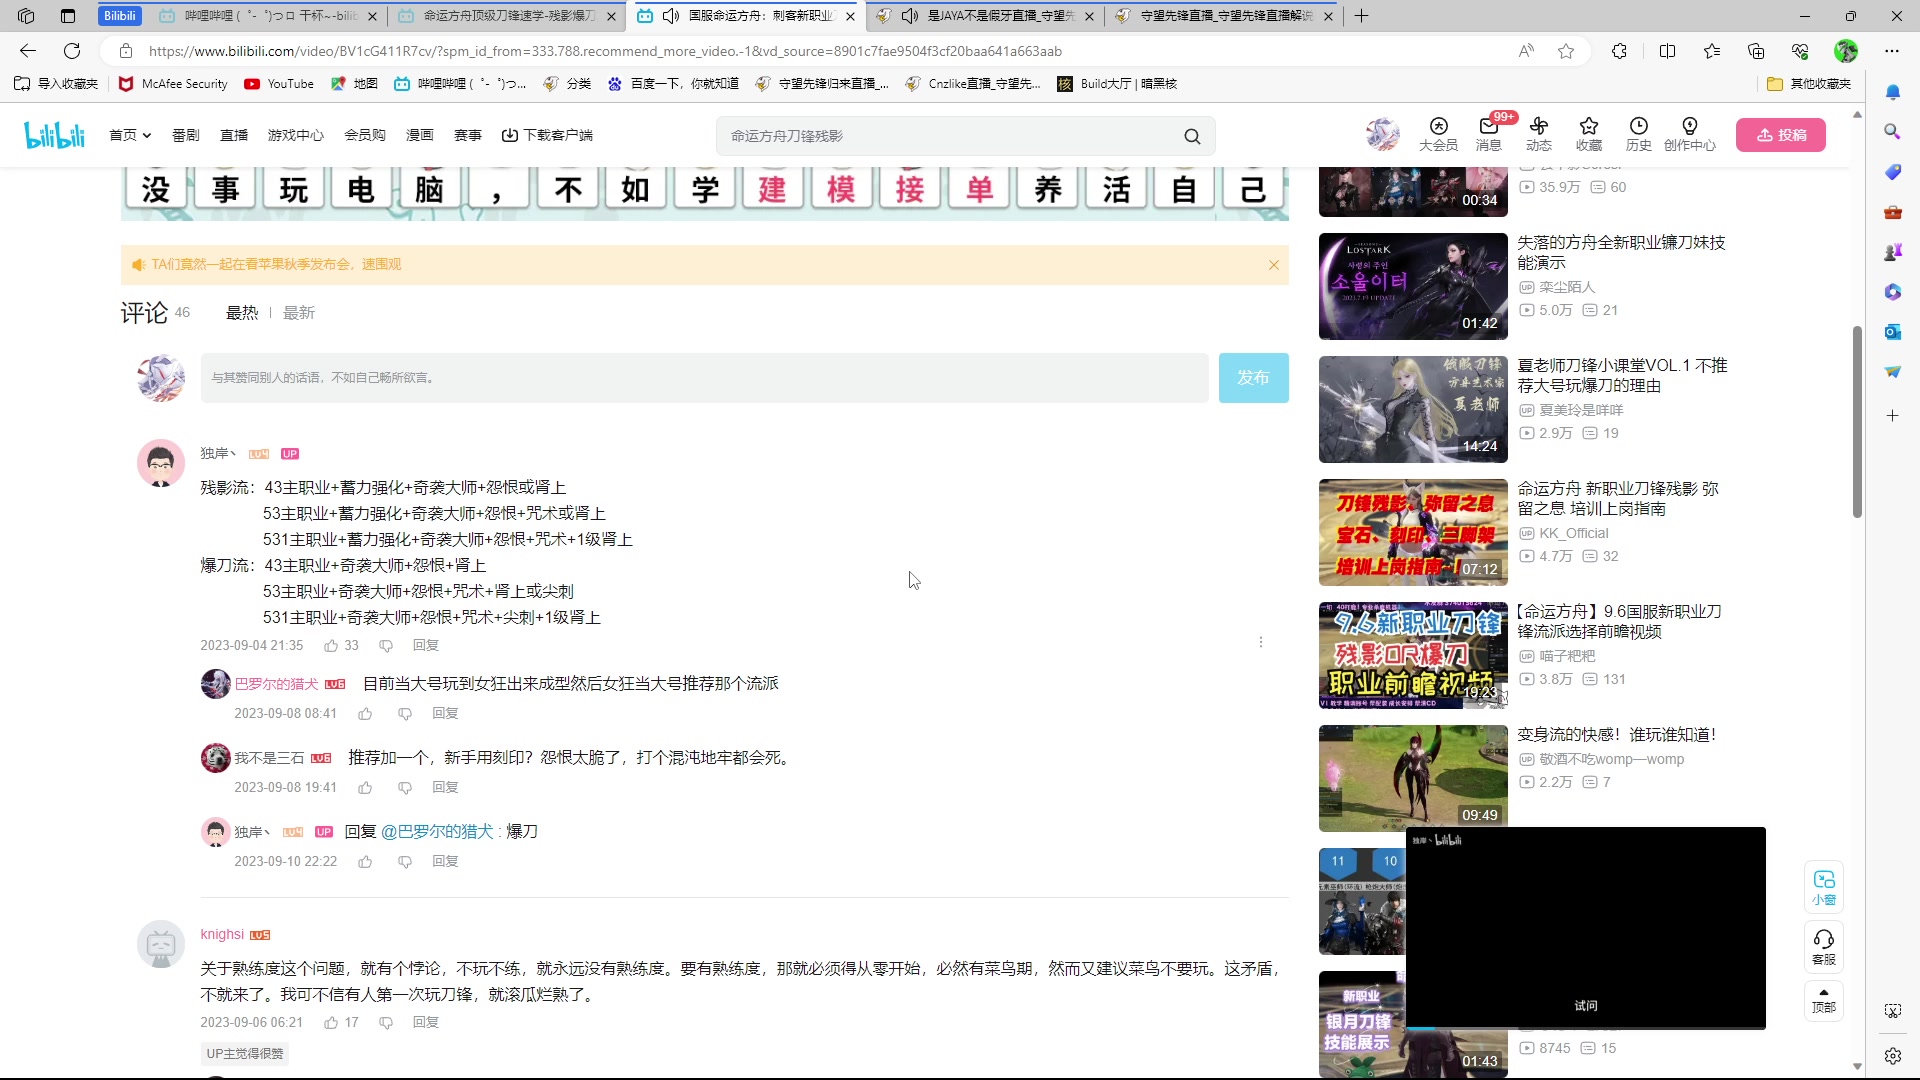Click the pink 投稿 upload button
Viewport: 1920px width, 1080px height.
(x=1782, y=135)
